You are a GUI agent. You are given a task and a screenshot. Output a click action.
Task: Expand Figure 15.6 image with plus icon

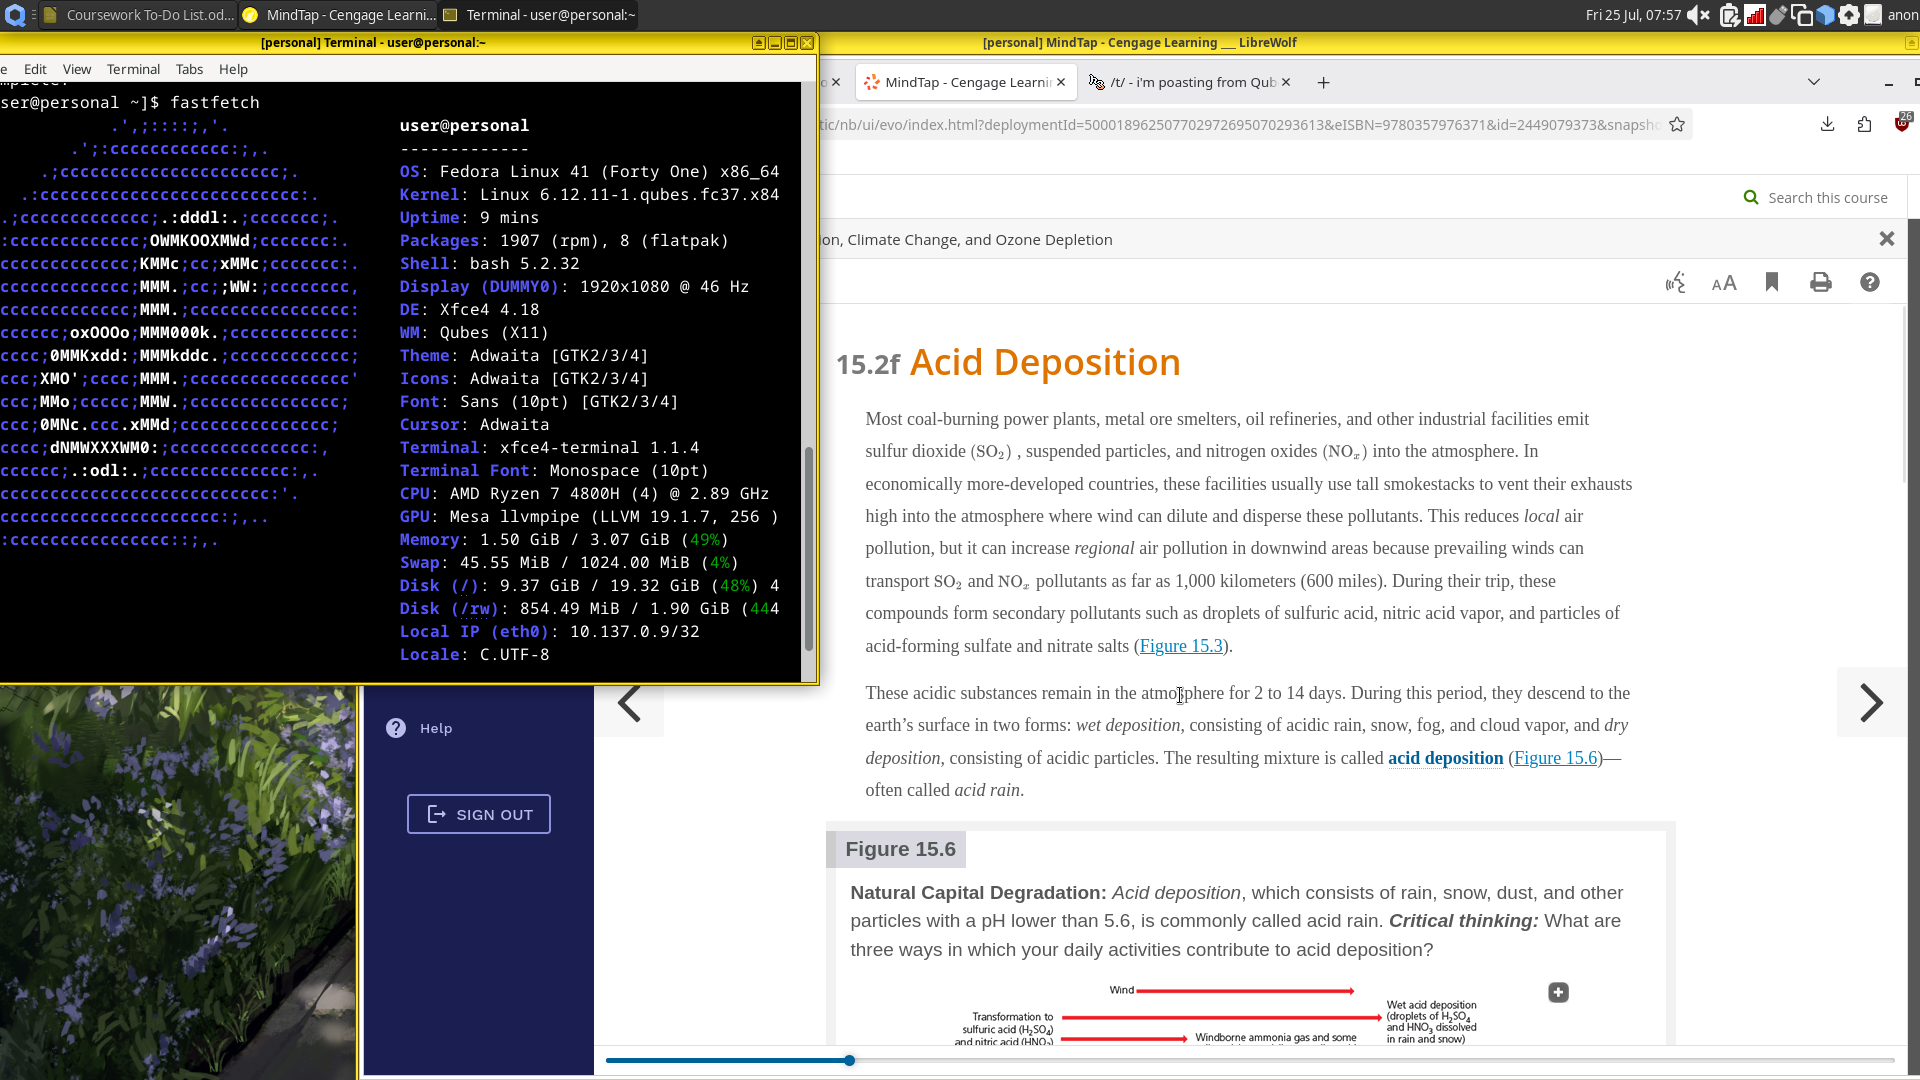click(x=1558, y=992)
